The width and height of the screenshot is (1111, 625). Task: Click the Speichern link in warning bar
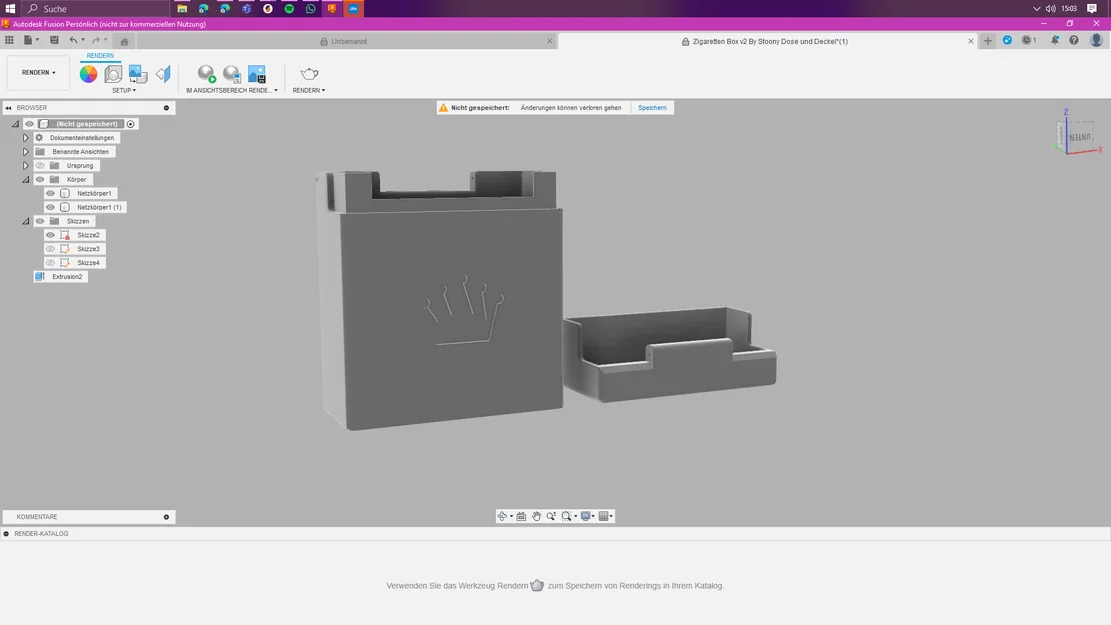point(652,108)
